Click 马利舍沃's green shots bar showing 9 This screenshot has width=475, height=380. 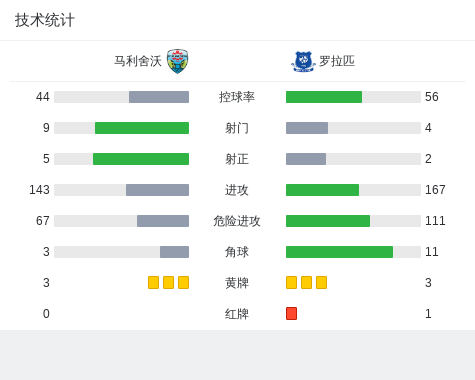142,128
